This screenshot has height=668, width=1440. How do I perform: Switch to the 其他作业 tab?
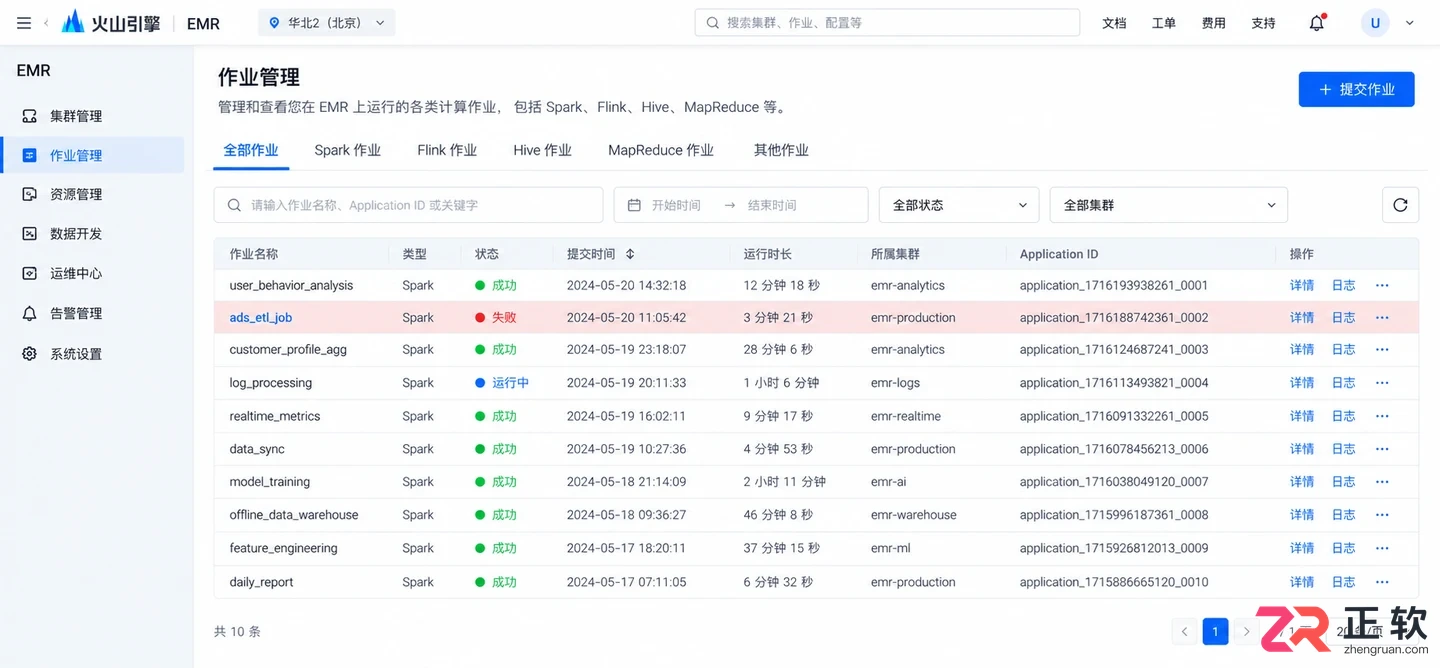pos(781,150)
